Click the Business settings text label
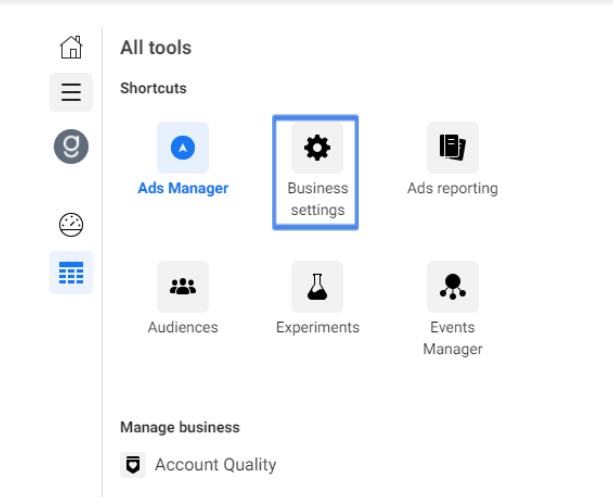 317,199
